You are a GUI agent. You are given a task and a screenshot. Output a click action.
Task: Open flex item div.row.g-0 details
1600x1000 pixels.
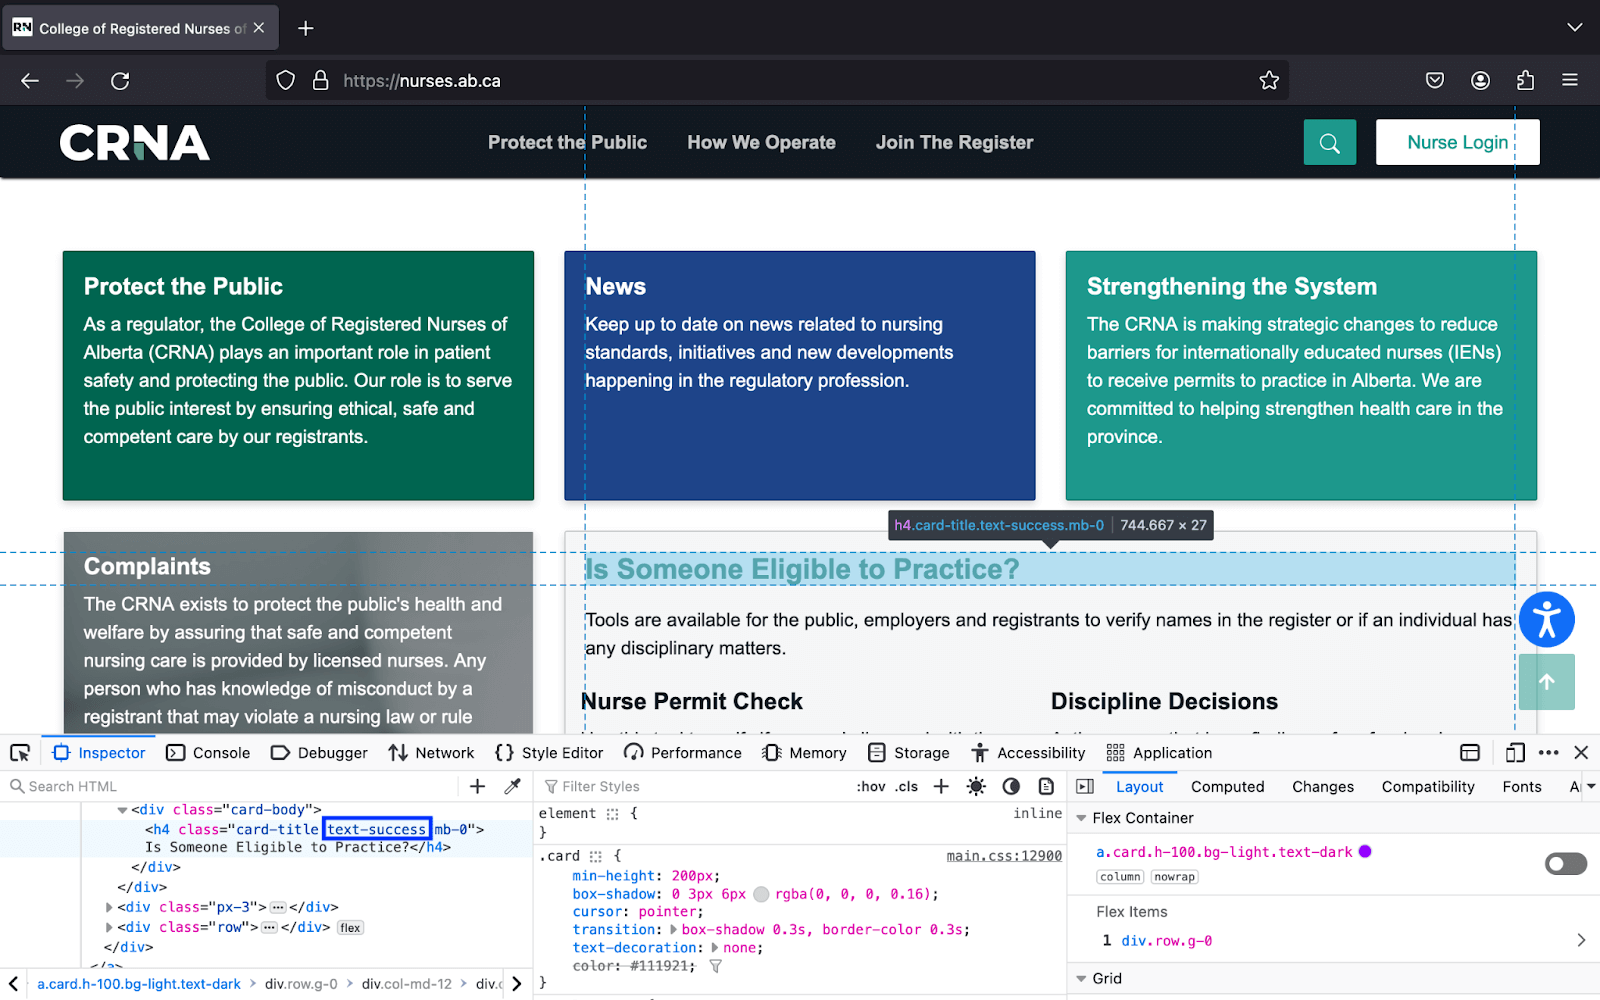click(1581, 940)
